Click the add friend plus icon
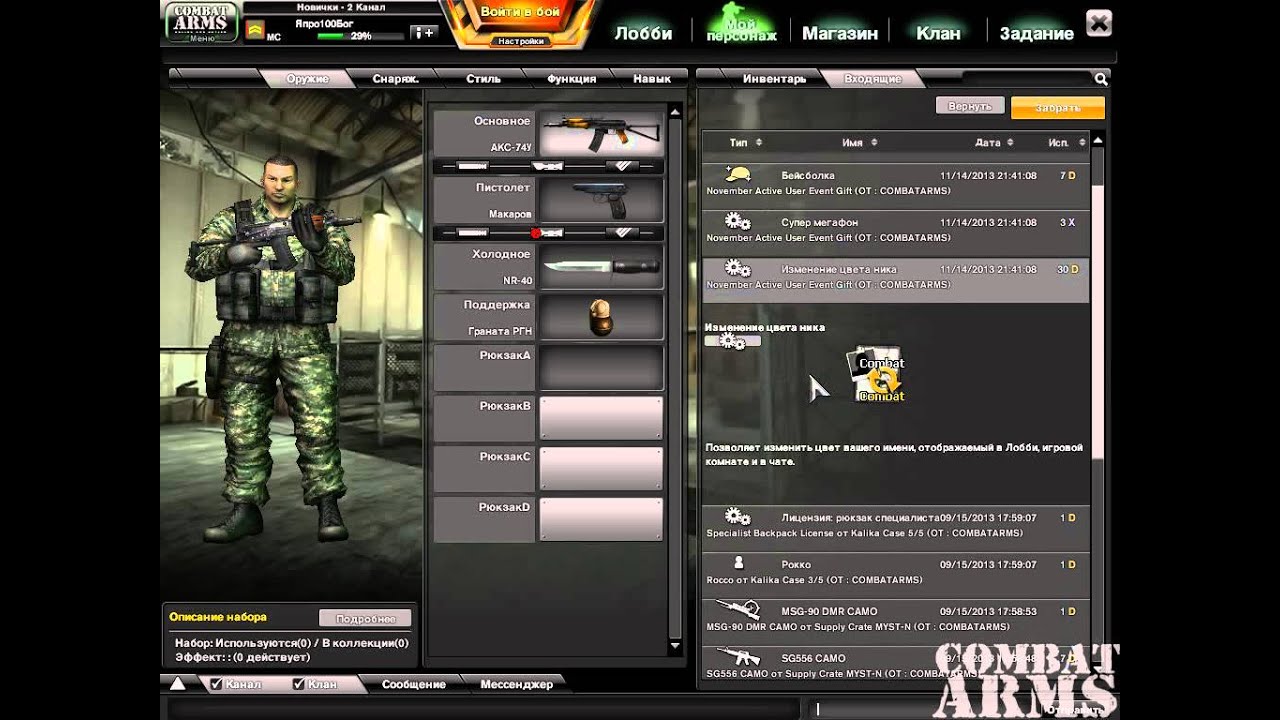The image size is (1280, 720). click(x=424, y=33)
